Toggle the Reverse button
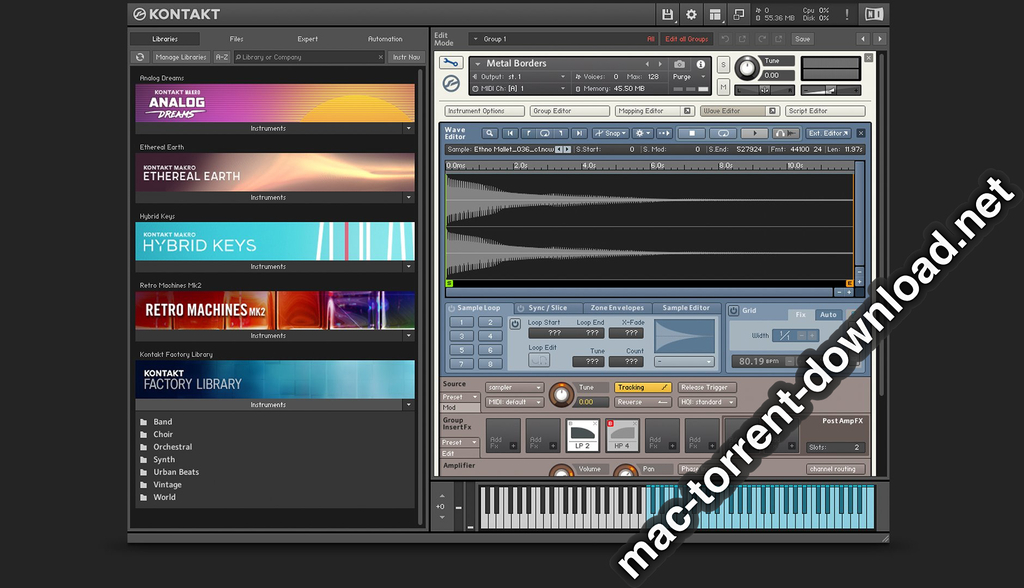Screen dimensions: 1024x588 tap(643, 402)
